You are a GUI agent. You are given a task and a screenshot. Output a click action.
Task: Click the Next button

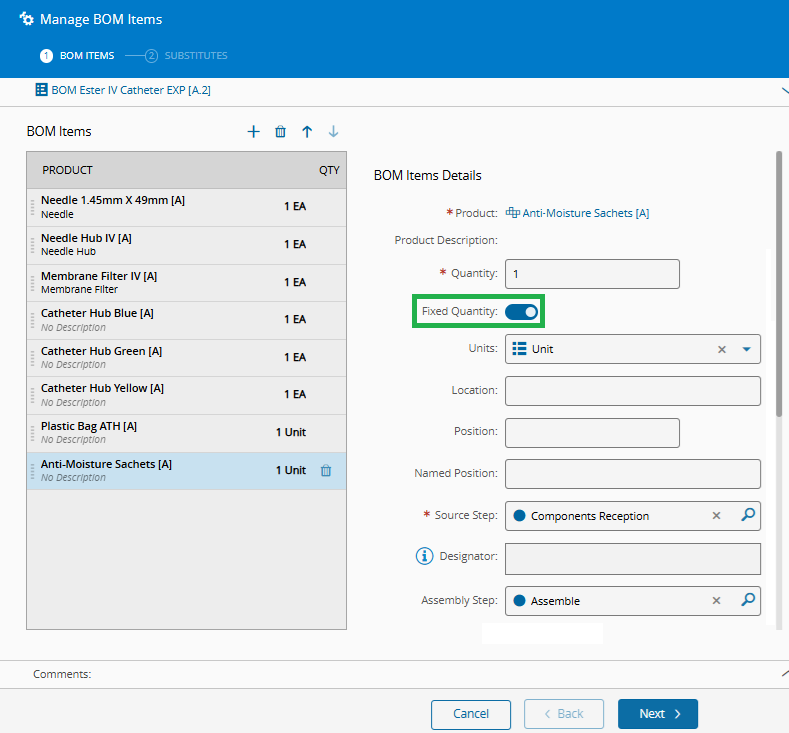(x=657, y=714)
